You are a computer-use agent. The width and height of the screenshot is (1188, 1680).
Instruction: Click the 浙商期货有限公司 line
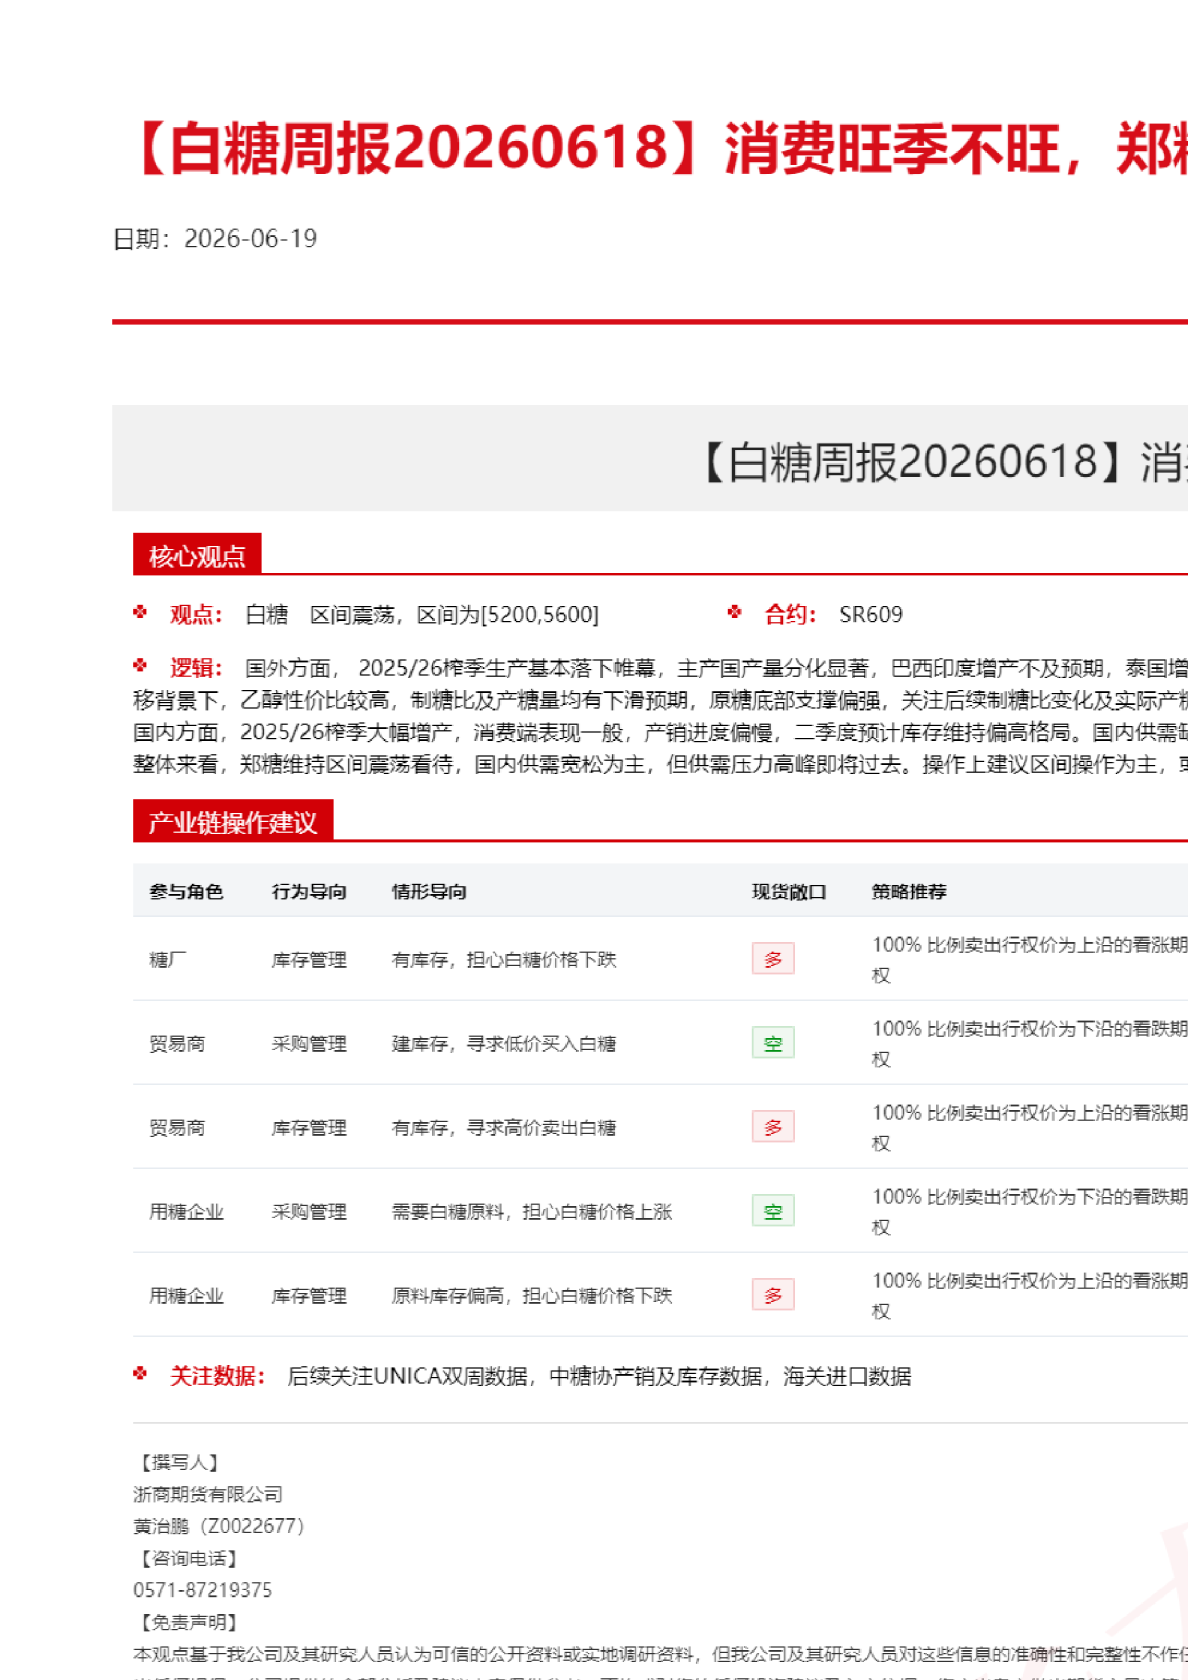[x=208, y=1494]
